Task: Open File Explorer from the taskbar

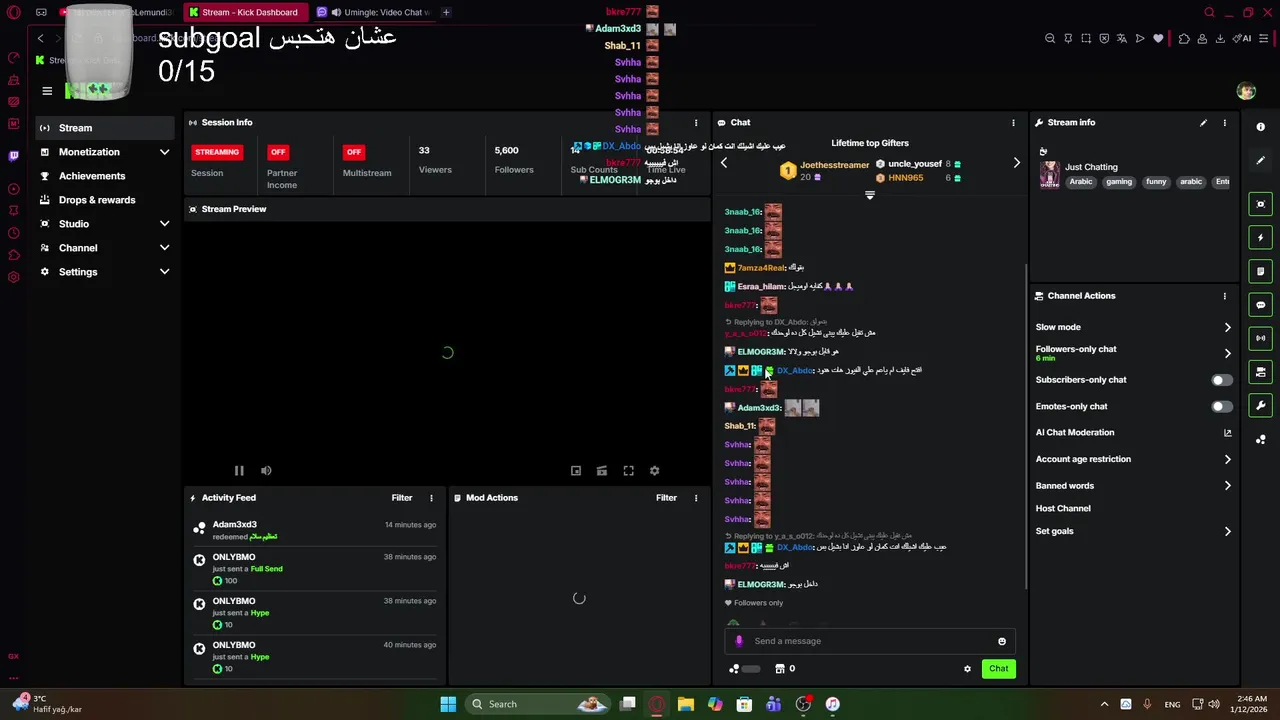Action: [x=686, y=704]
